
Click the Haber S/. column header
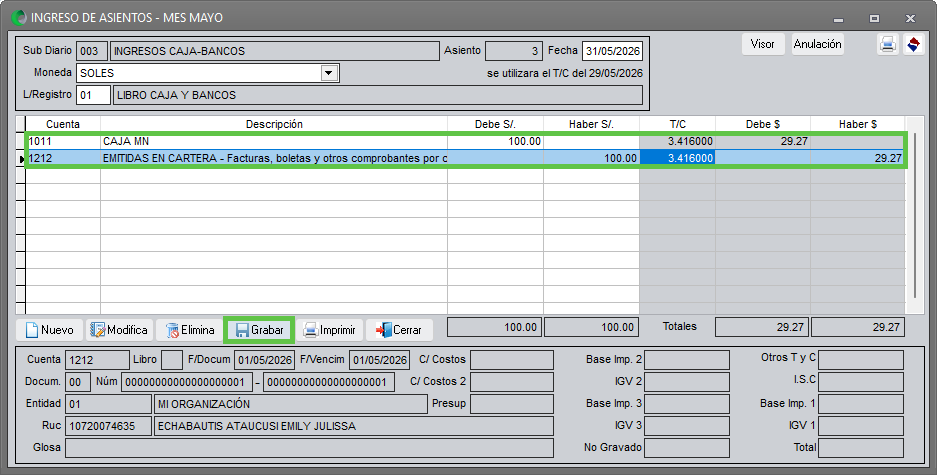(x=592, y=124)
